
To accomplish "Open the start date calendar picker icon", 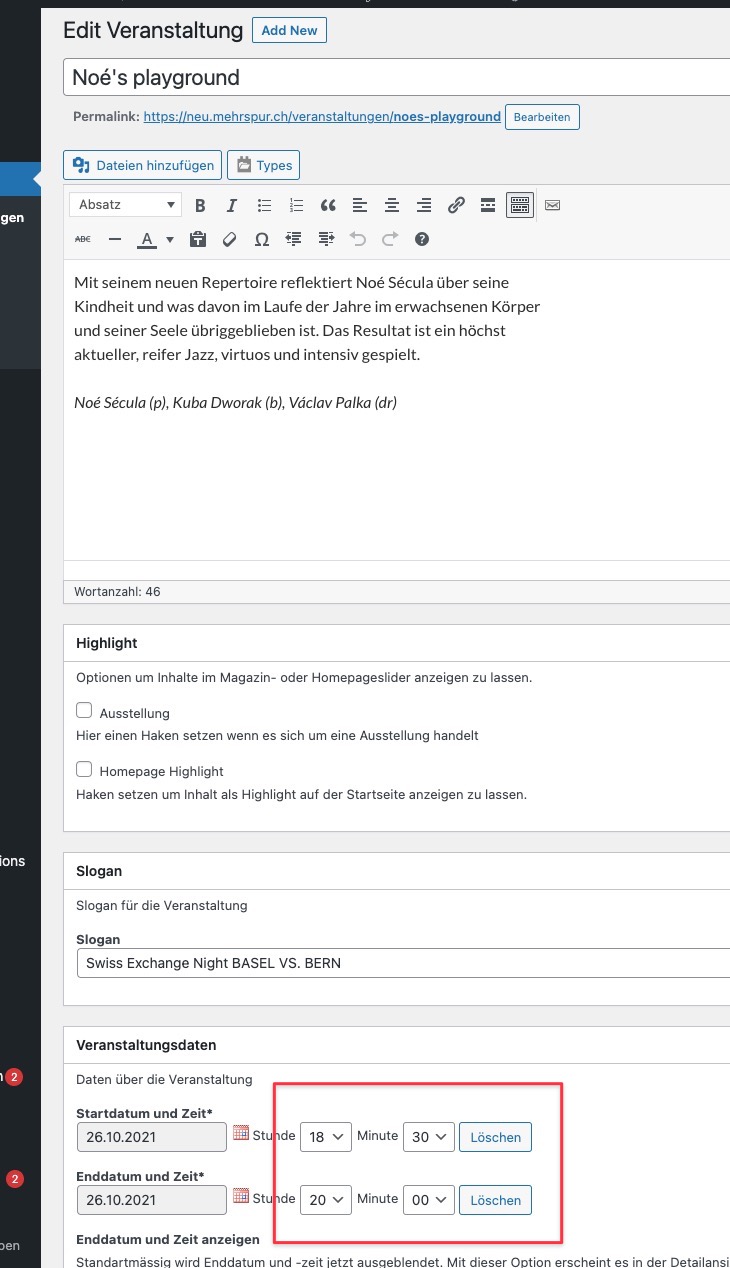I will click(x=240, y=1134).
